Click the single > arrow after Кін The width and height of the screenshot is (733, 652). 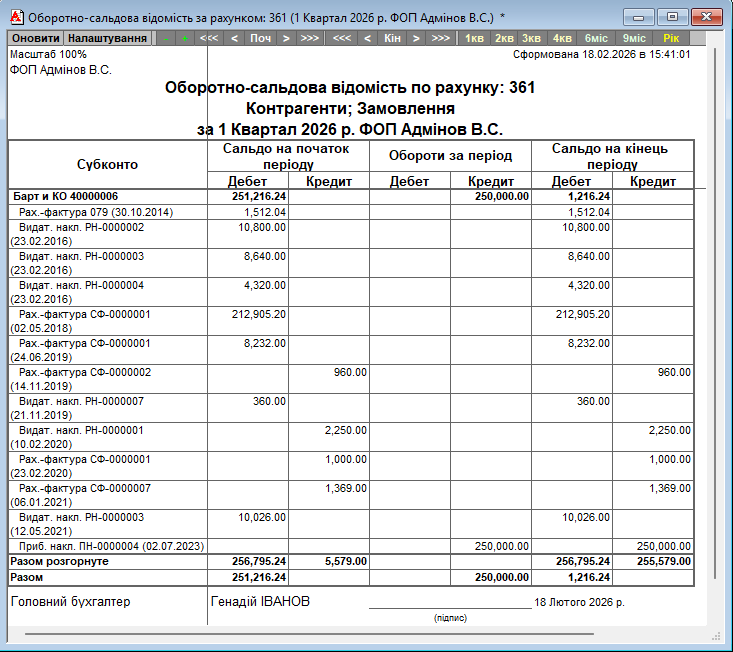[417, 38]
